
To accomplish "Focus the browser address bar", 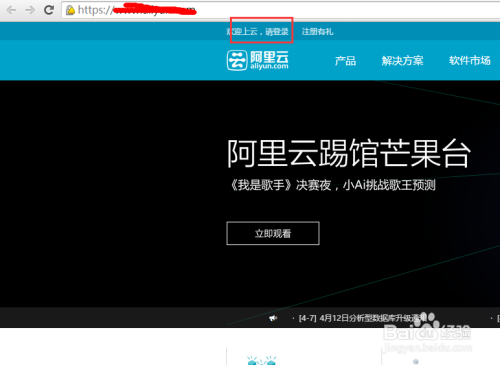I will [x=280, y=10].
